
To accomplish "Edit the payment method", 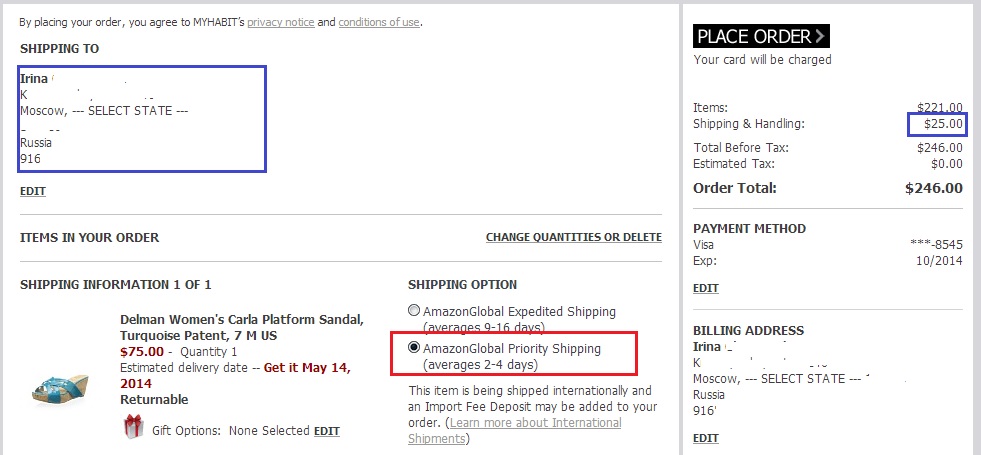I will 706,288.
